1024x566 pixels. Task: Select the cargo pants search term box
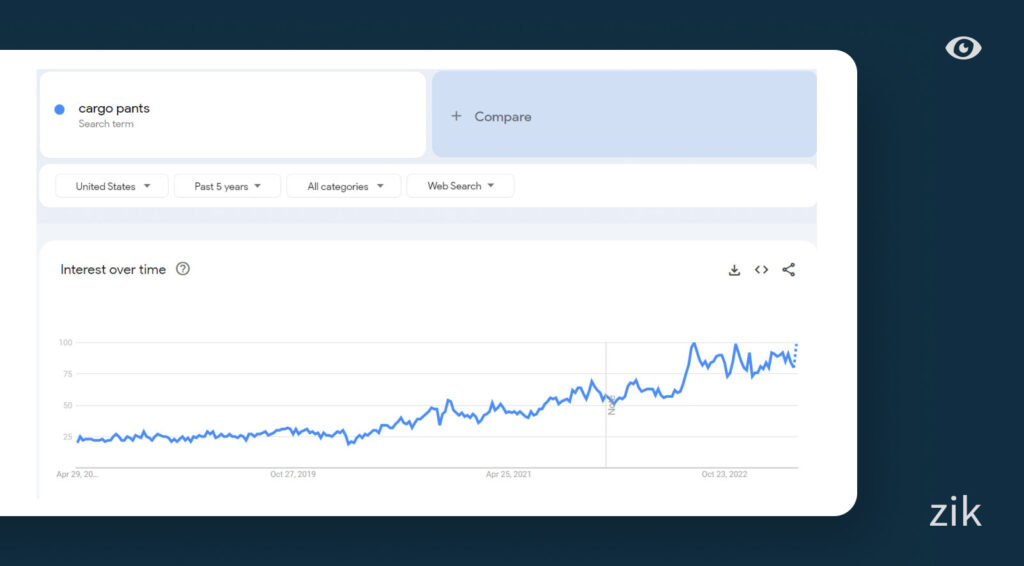[x=232, y=115]
